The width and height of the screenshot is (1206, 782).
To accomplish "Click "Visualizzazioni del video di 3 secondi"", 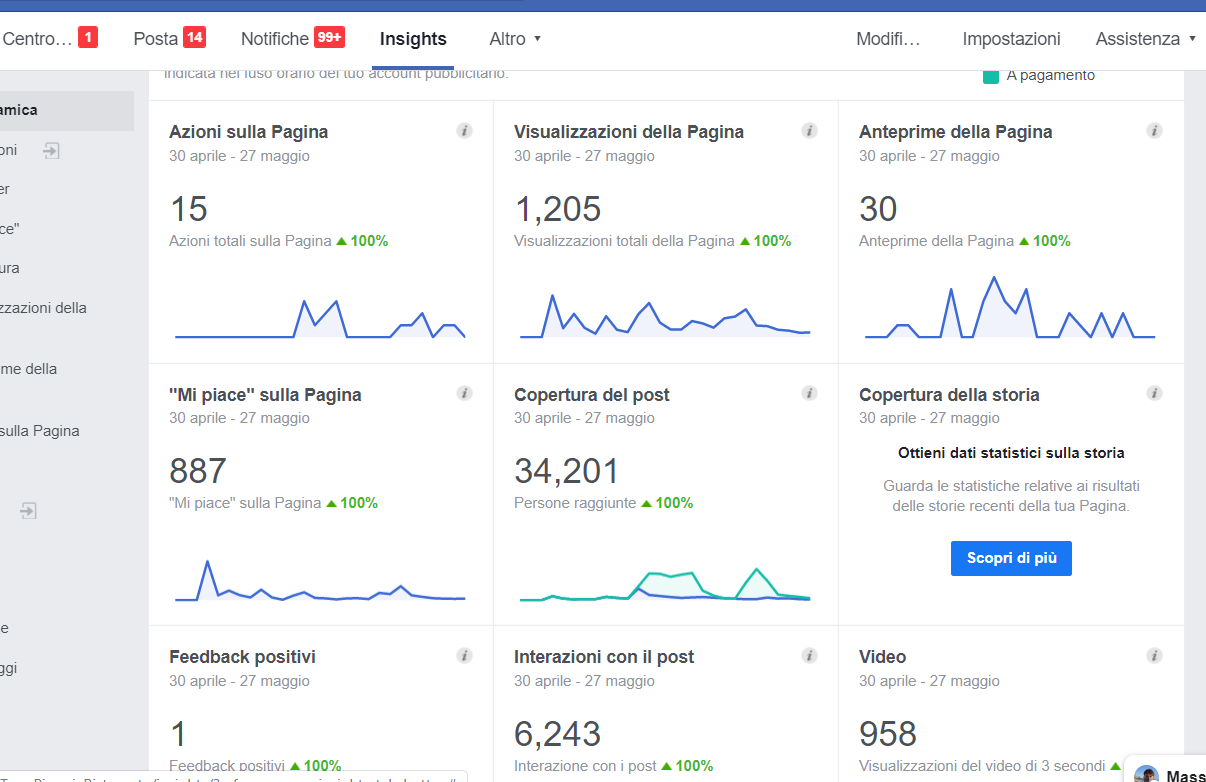I will tap(982, 766).
